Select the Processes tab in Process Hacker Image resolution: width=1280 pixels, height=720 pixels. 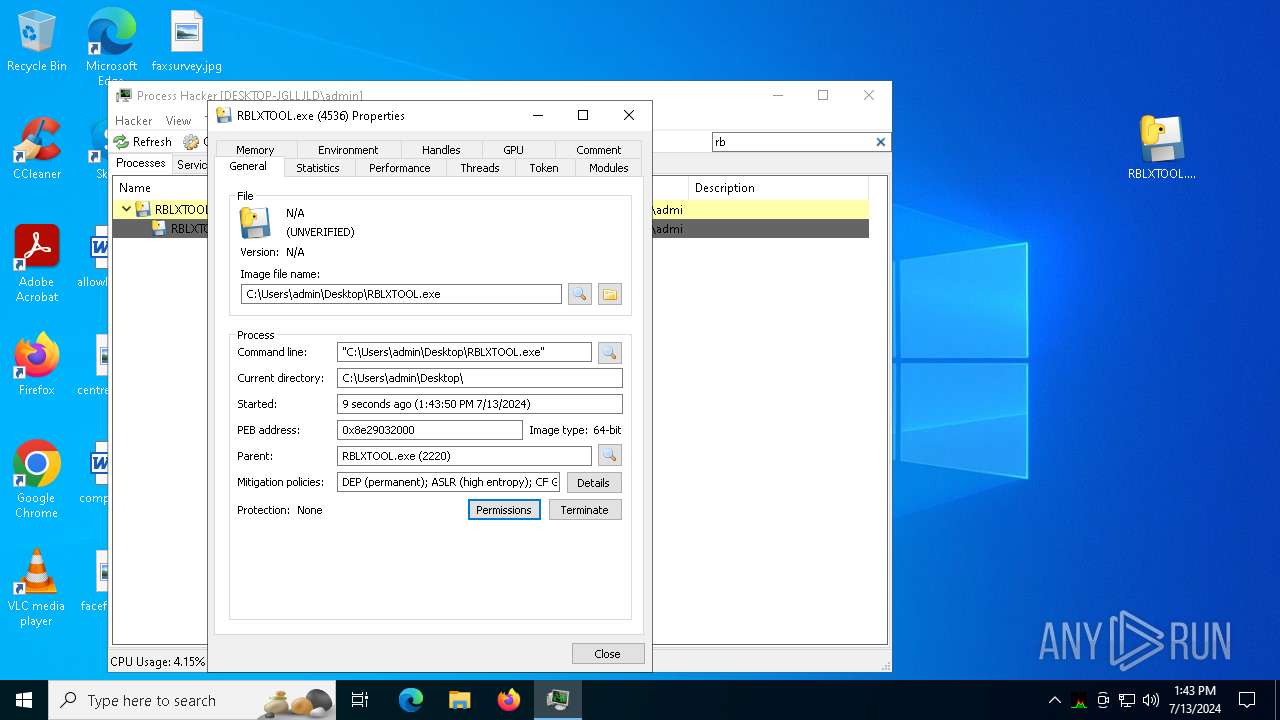coord(141,163)
